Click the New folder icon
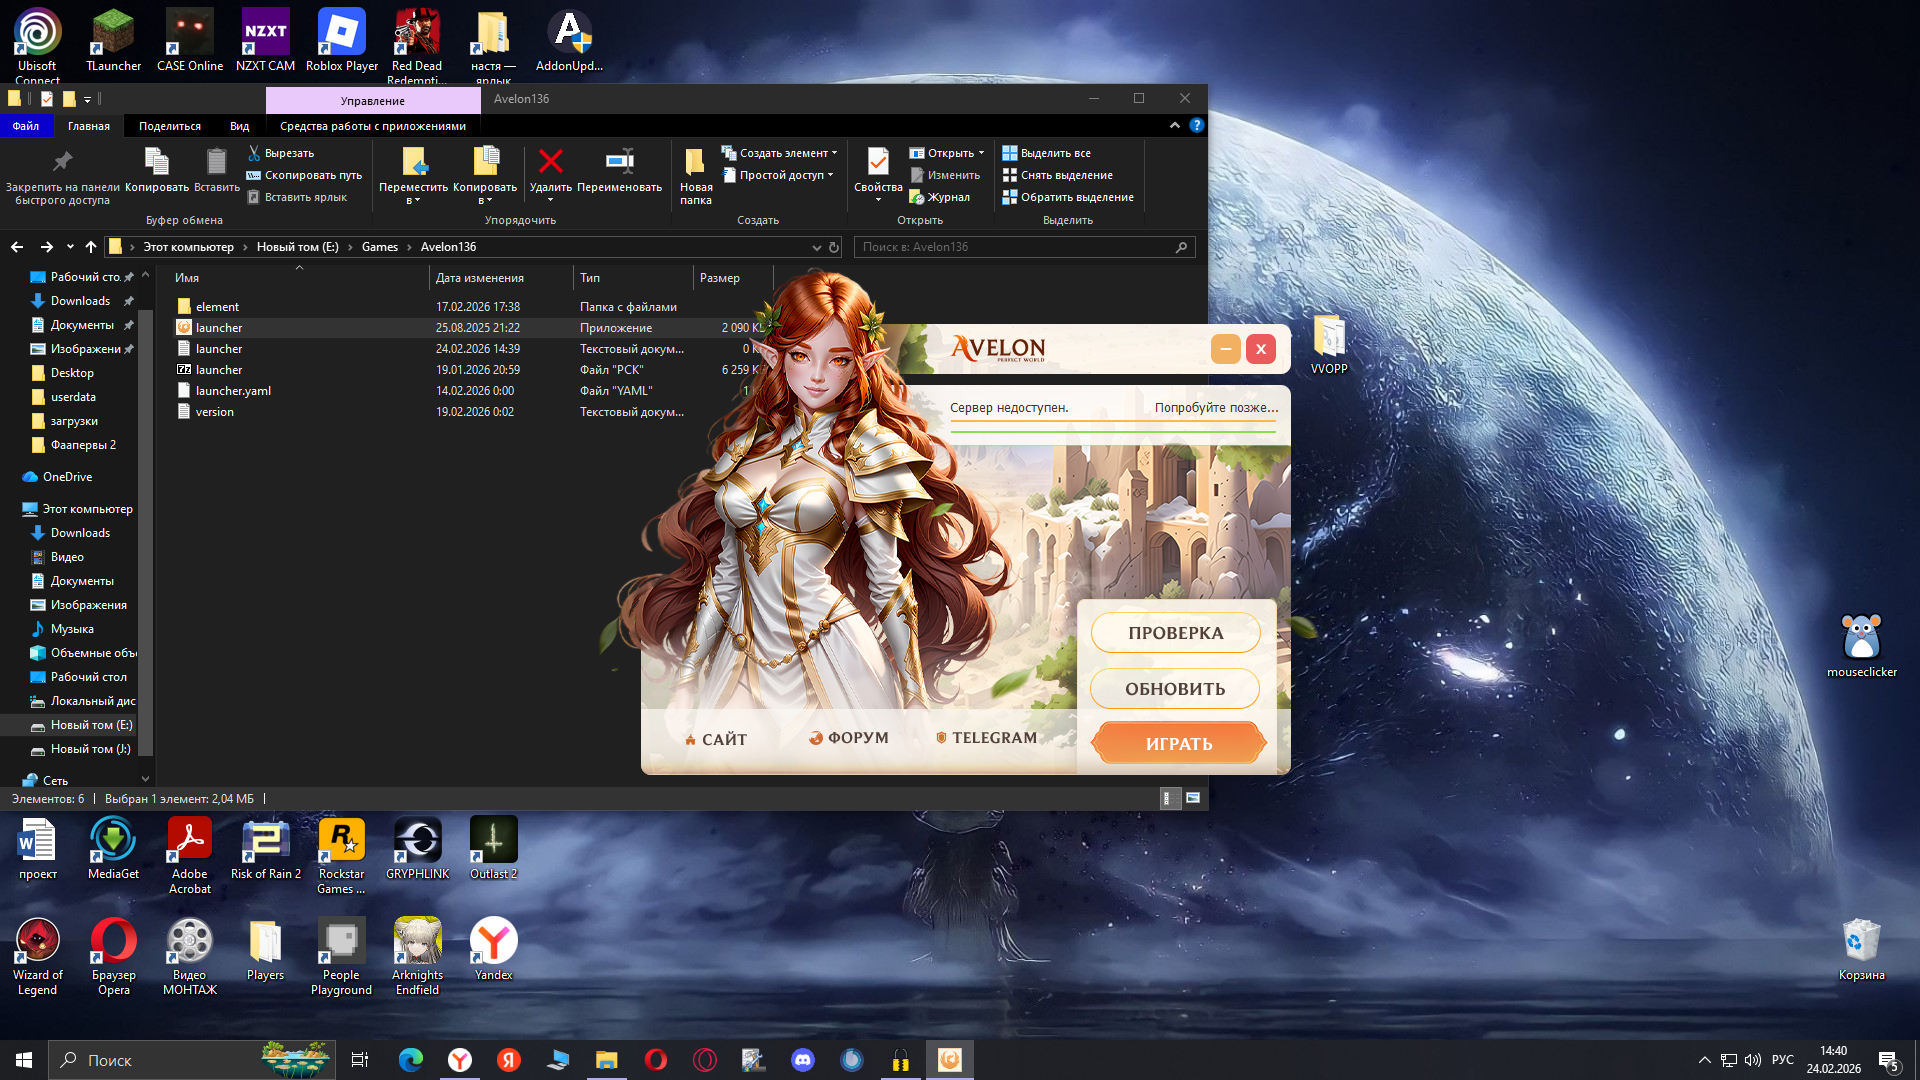 pos(695,162)
